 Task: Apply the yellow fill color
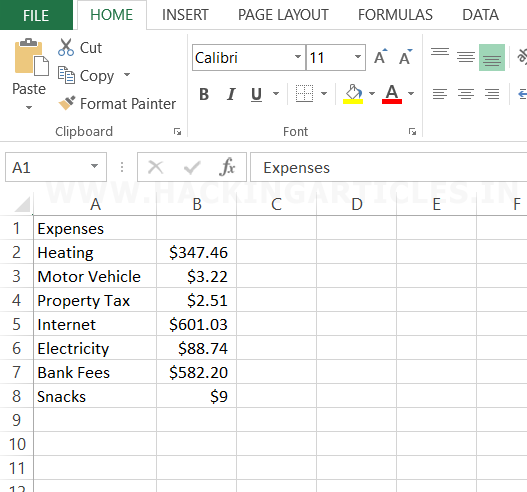[353, 94]
